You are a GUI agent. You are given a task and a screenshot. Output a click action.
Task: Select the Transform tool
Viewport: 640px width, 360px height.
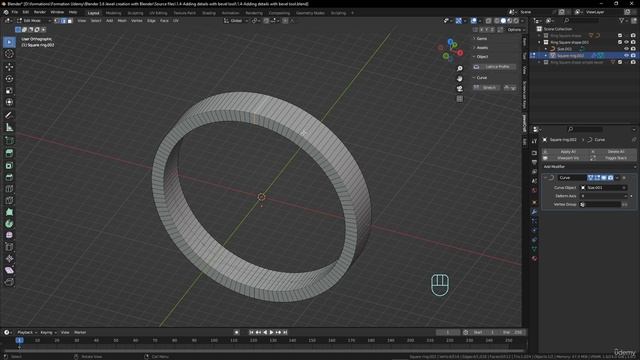[x=9, y=102]
